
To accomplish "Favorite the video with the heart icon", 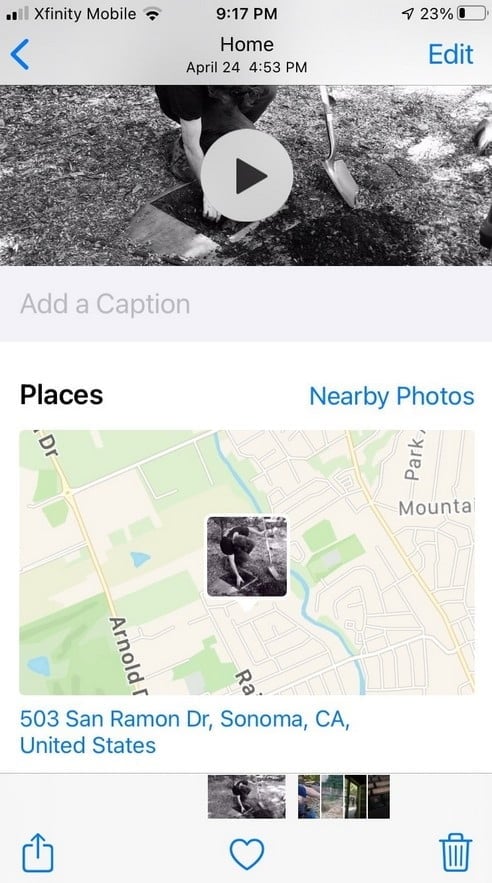I will [x=247, y=854].
